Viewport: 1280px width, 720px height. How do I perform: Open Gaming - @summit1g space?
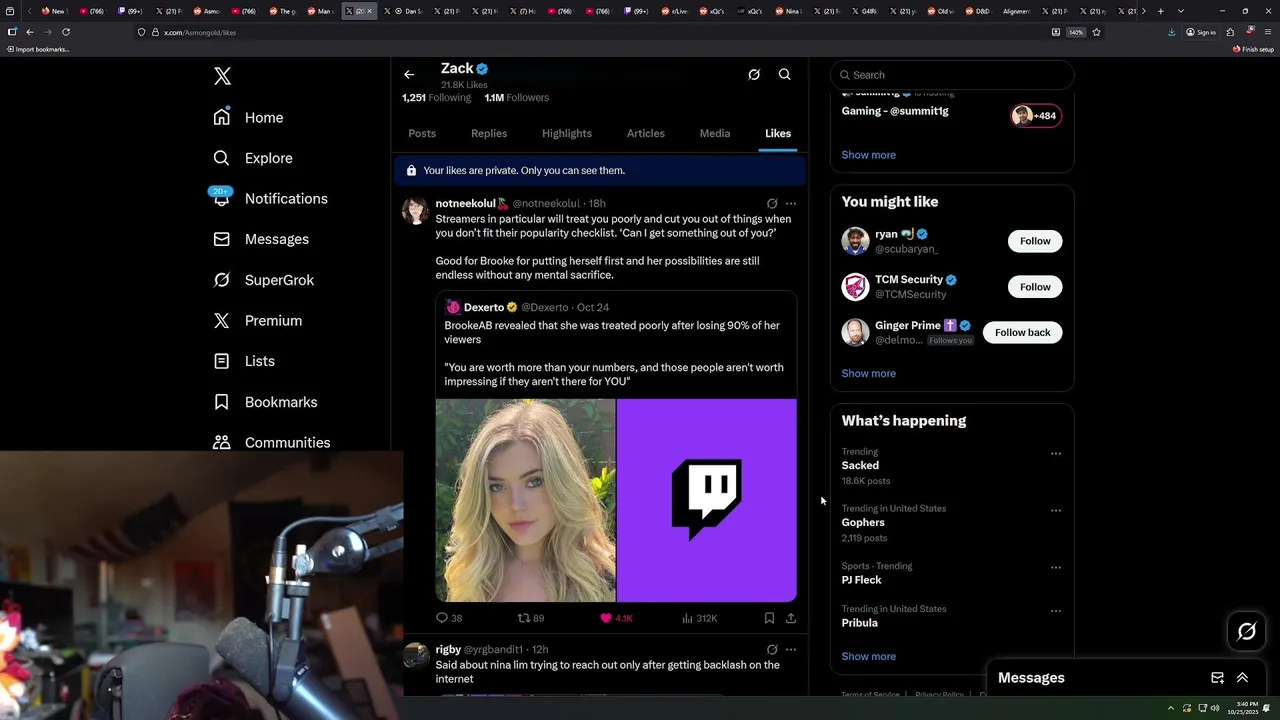(x=895, y=111)
